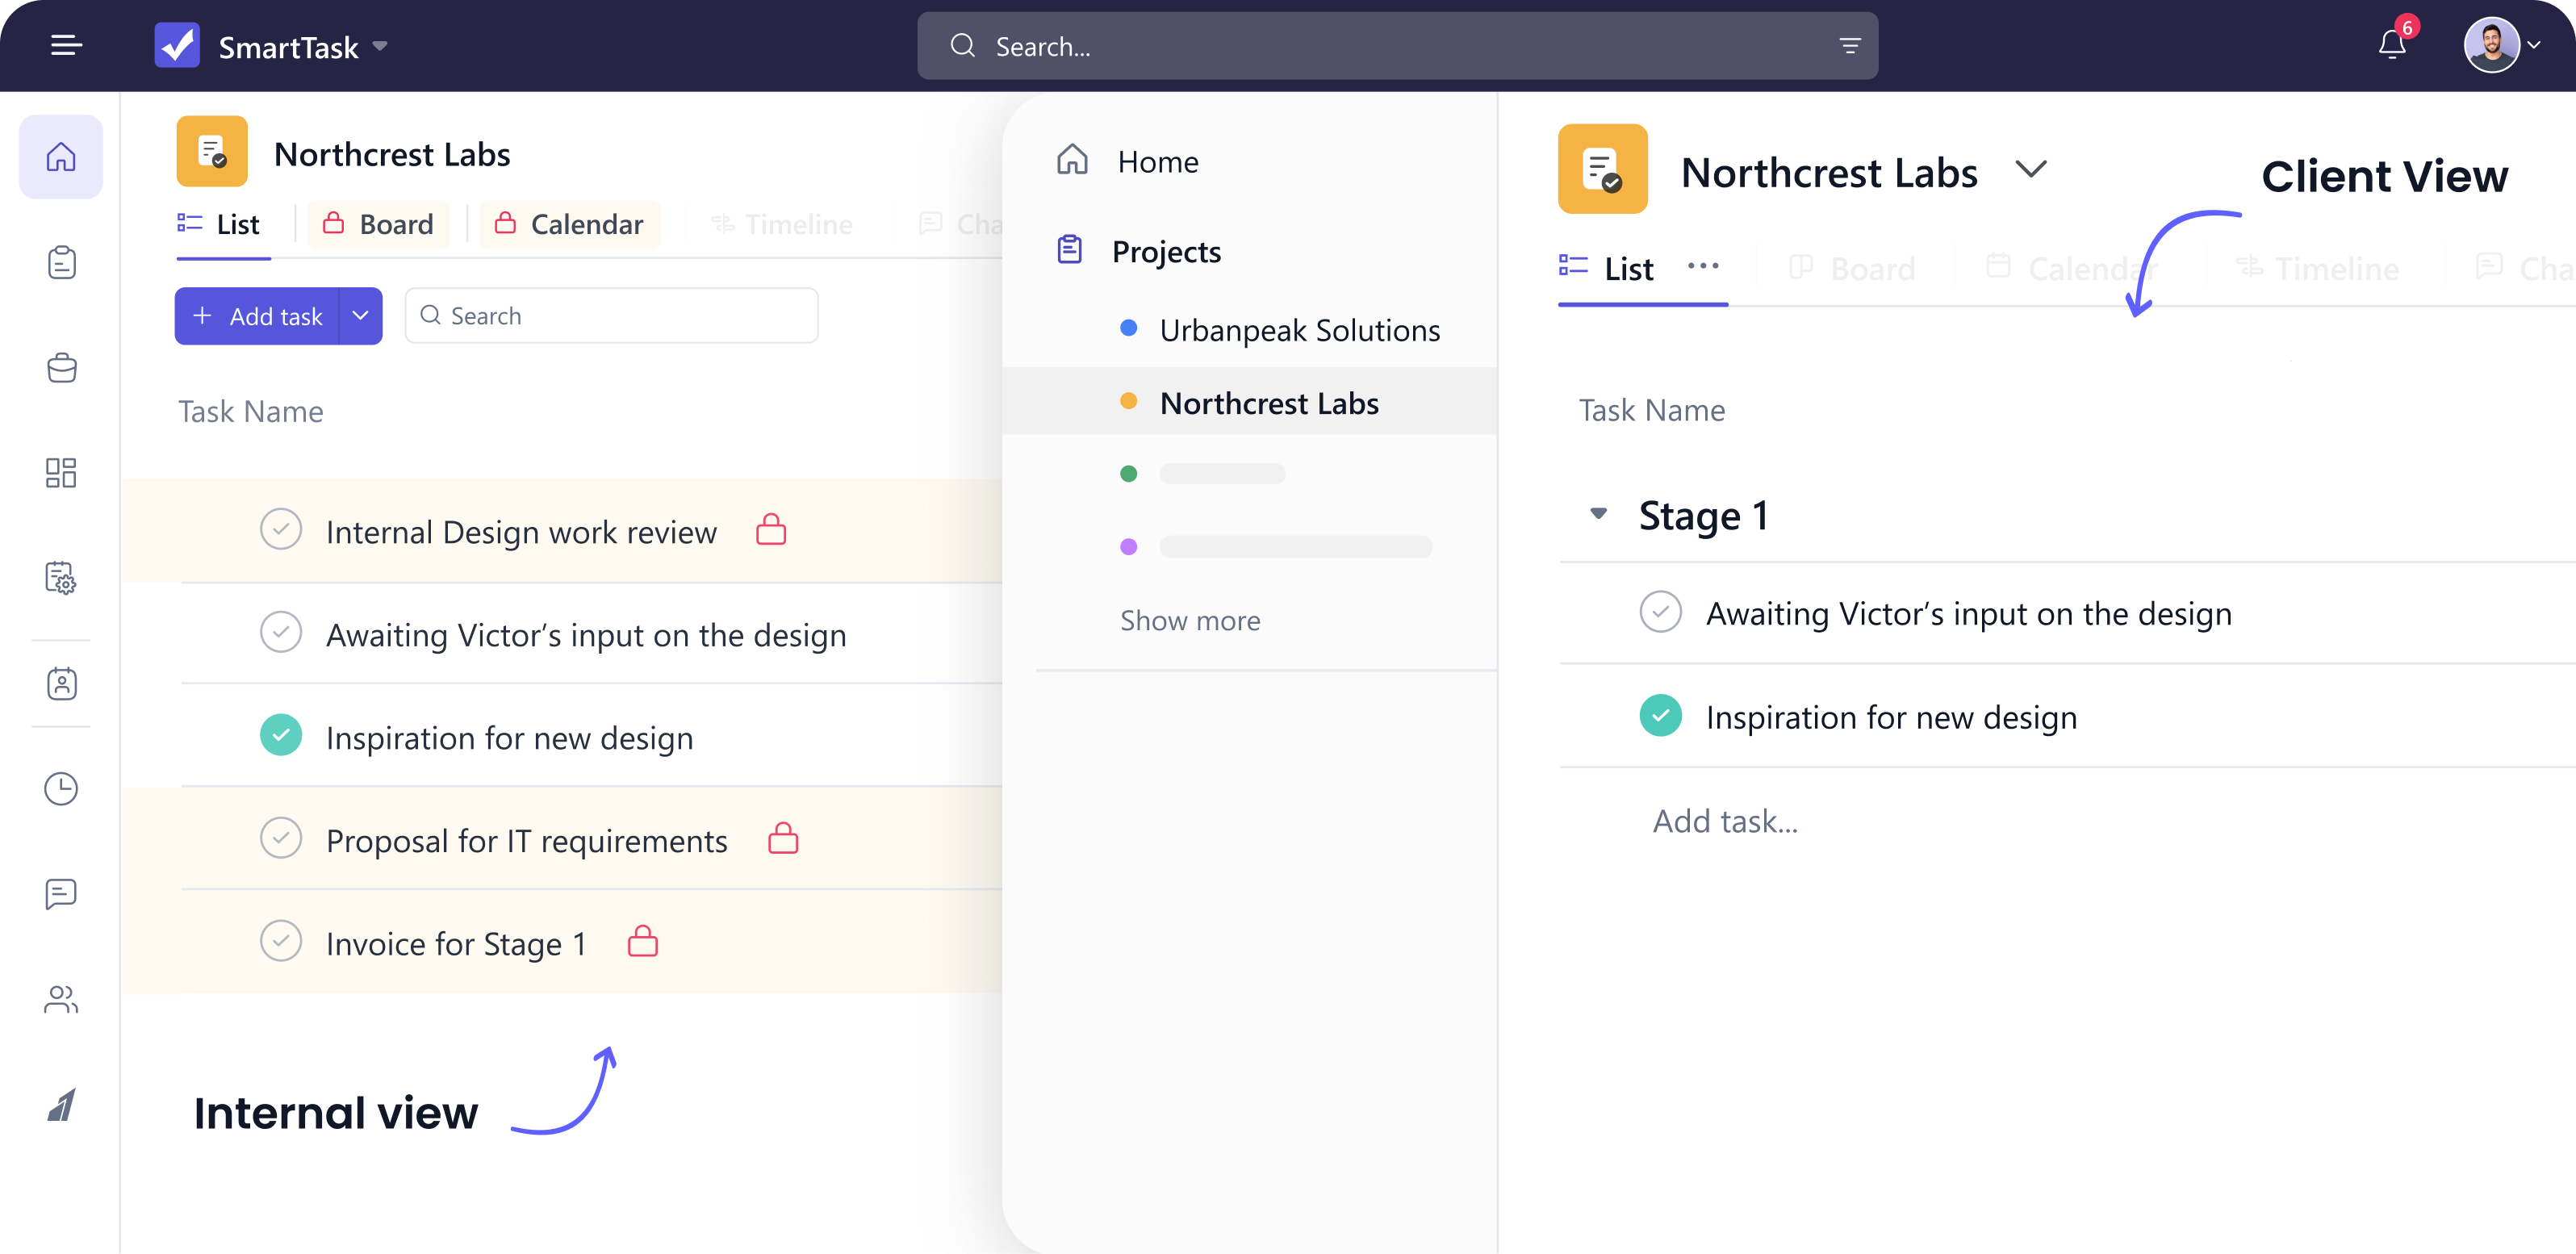
Task: Open the Time Tracking clock icon
Action: [x=61, y=788]
